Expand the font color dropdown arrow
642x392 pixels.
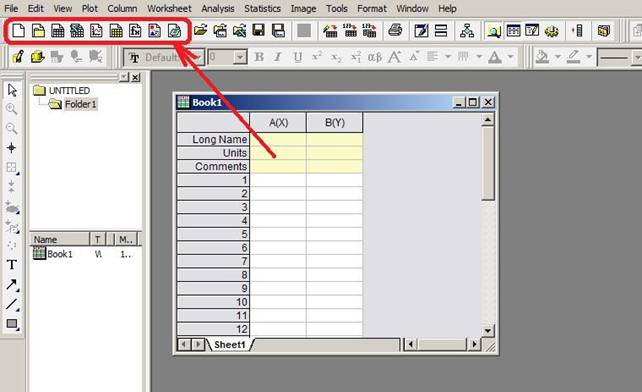click(x=510, y=57)
